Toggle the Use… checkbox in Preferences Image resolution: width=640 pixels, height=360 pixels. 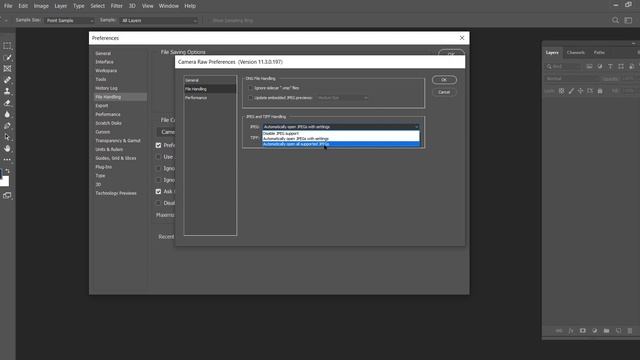pyautogui.click(x=158, y=157)
